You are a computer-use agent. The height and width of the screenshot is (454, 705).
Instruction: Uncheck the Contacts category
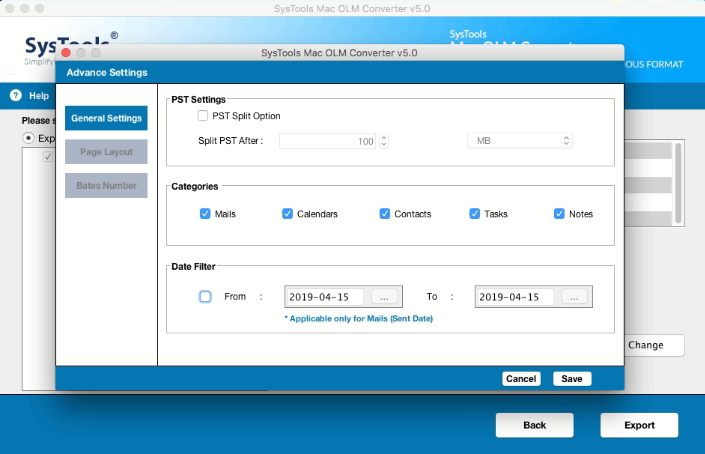384,214
